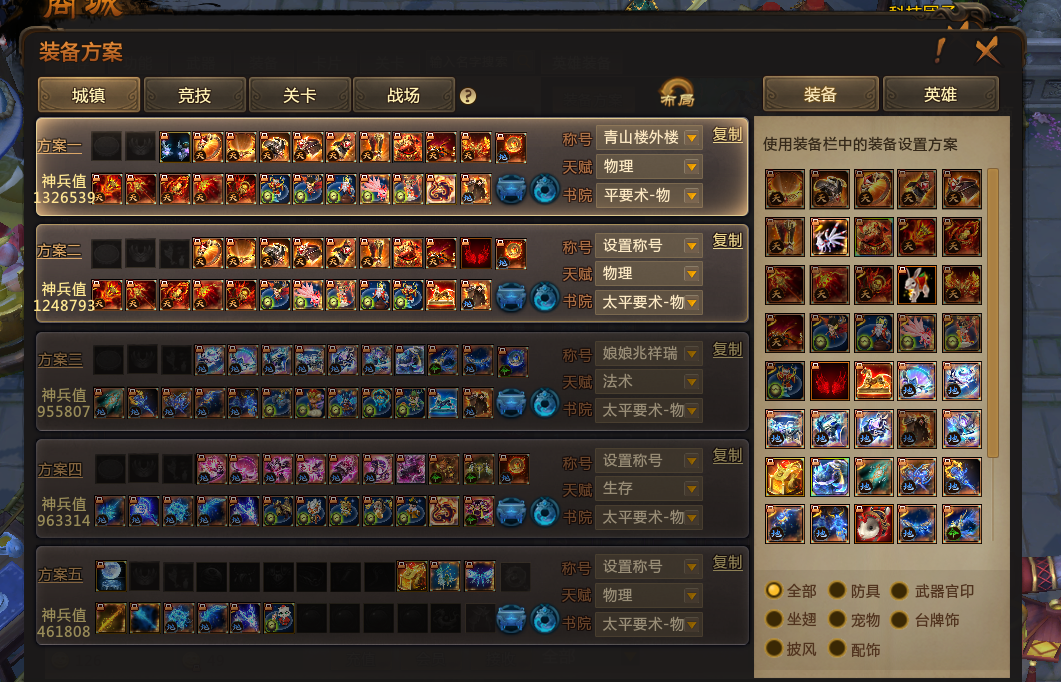Open the 布局 layout arrow icon

tap(677, 93)
